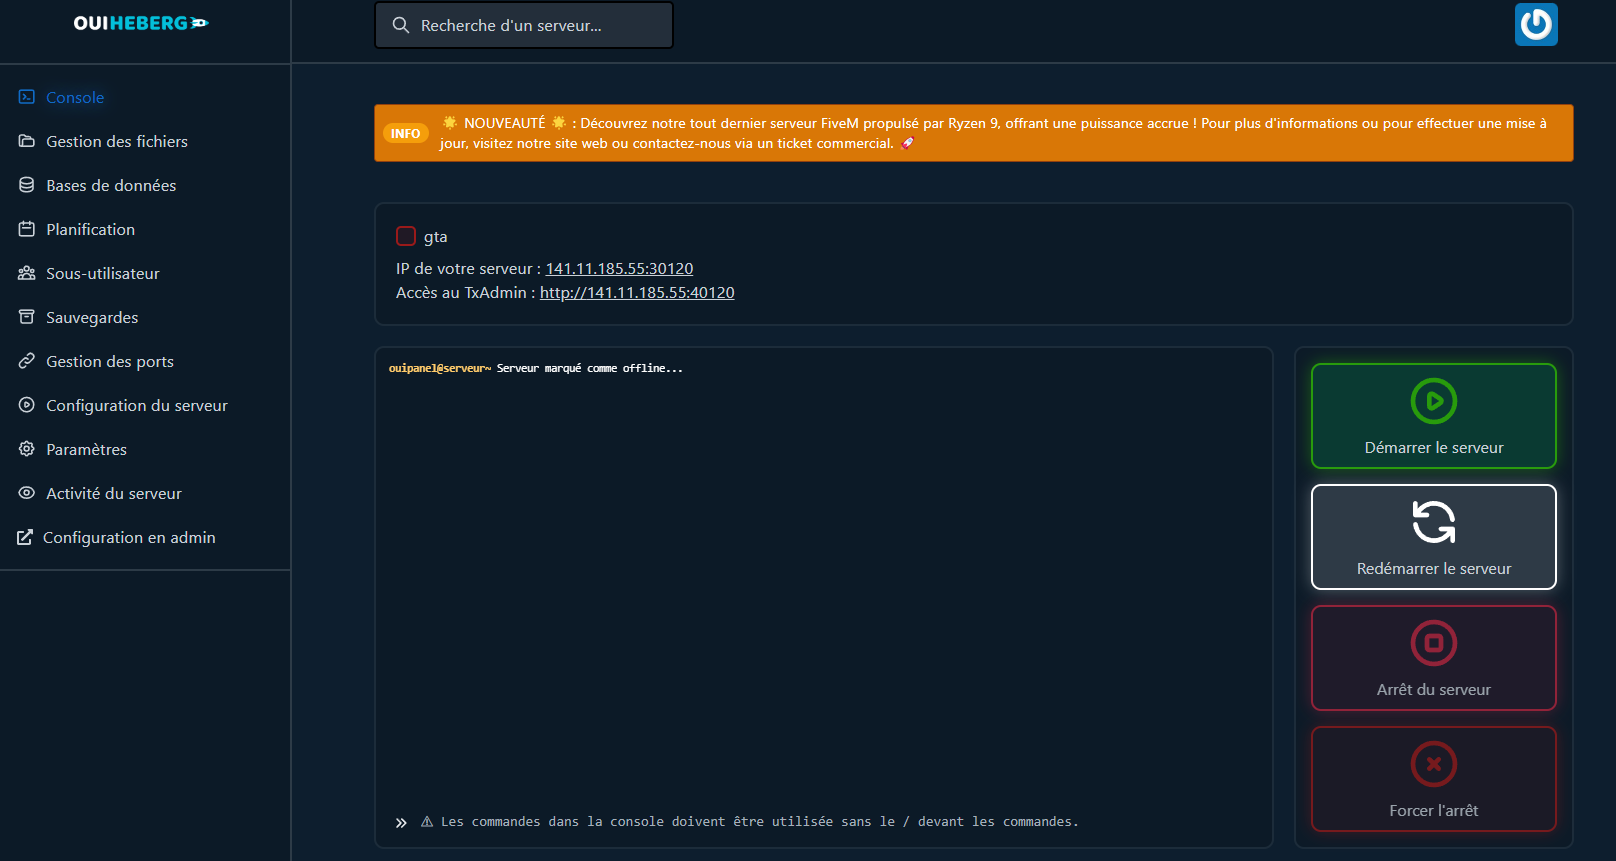Click the blue power icon top-right

tap(1535, 25)
